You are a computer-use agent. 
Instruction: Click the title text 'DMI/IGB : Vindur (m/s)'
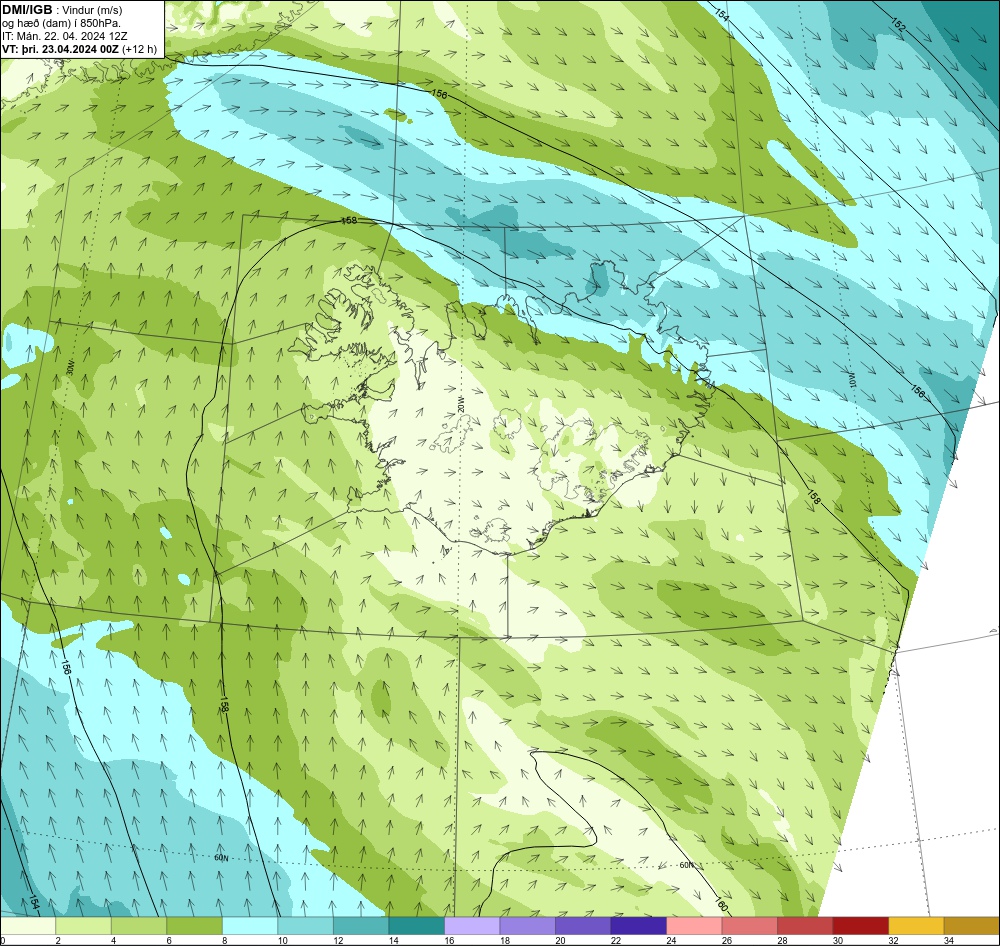(x=62, y=10)
